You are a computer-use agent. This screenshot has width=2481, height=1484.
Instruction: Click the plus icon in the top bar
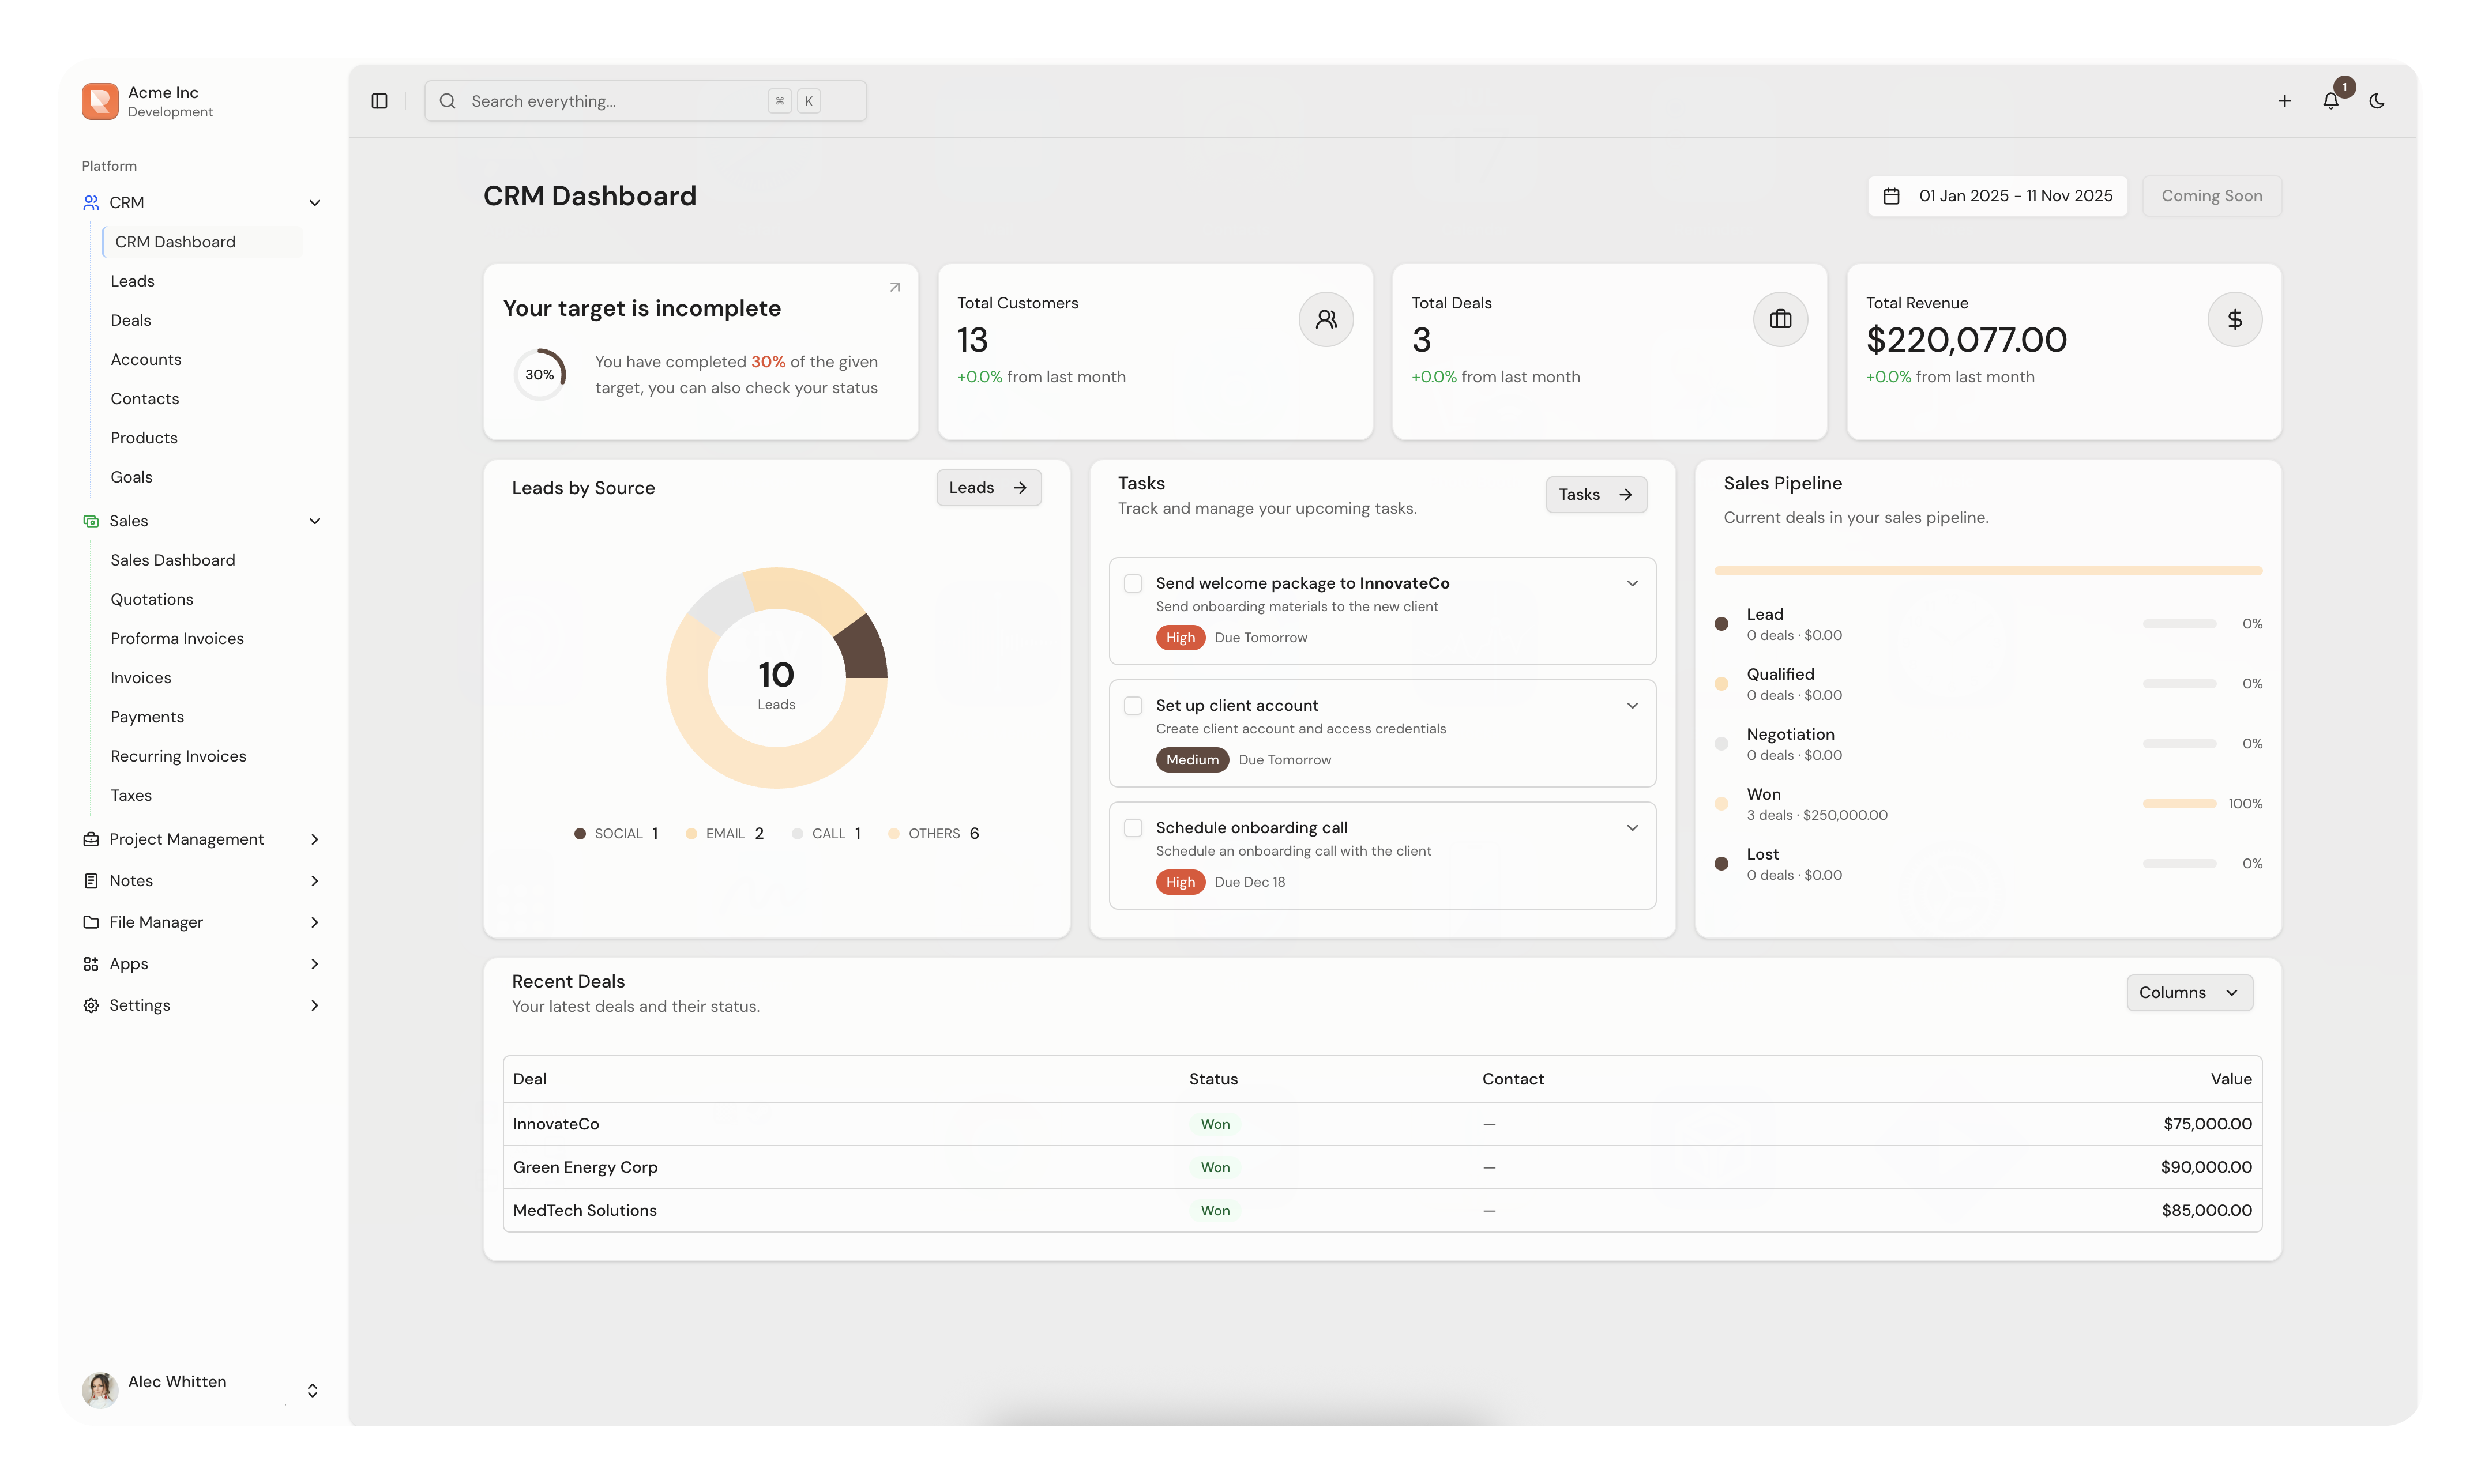coord(2284,100)
